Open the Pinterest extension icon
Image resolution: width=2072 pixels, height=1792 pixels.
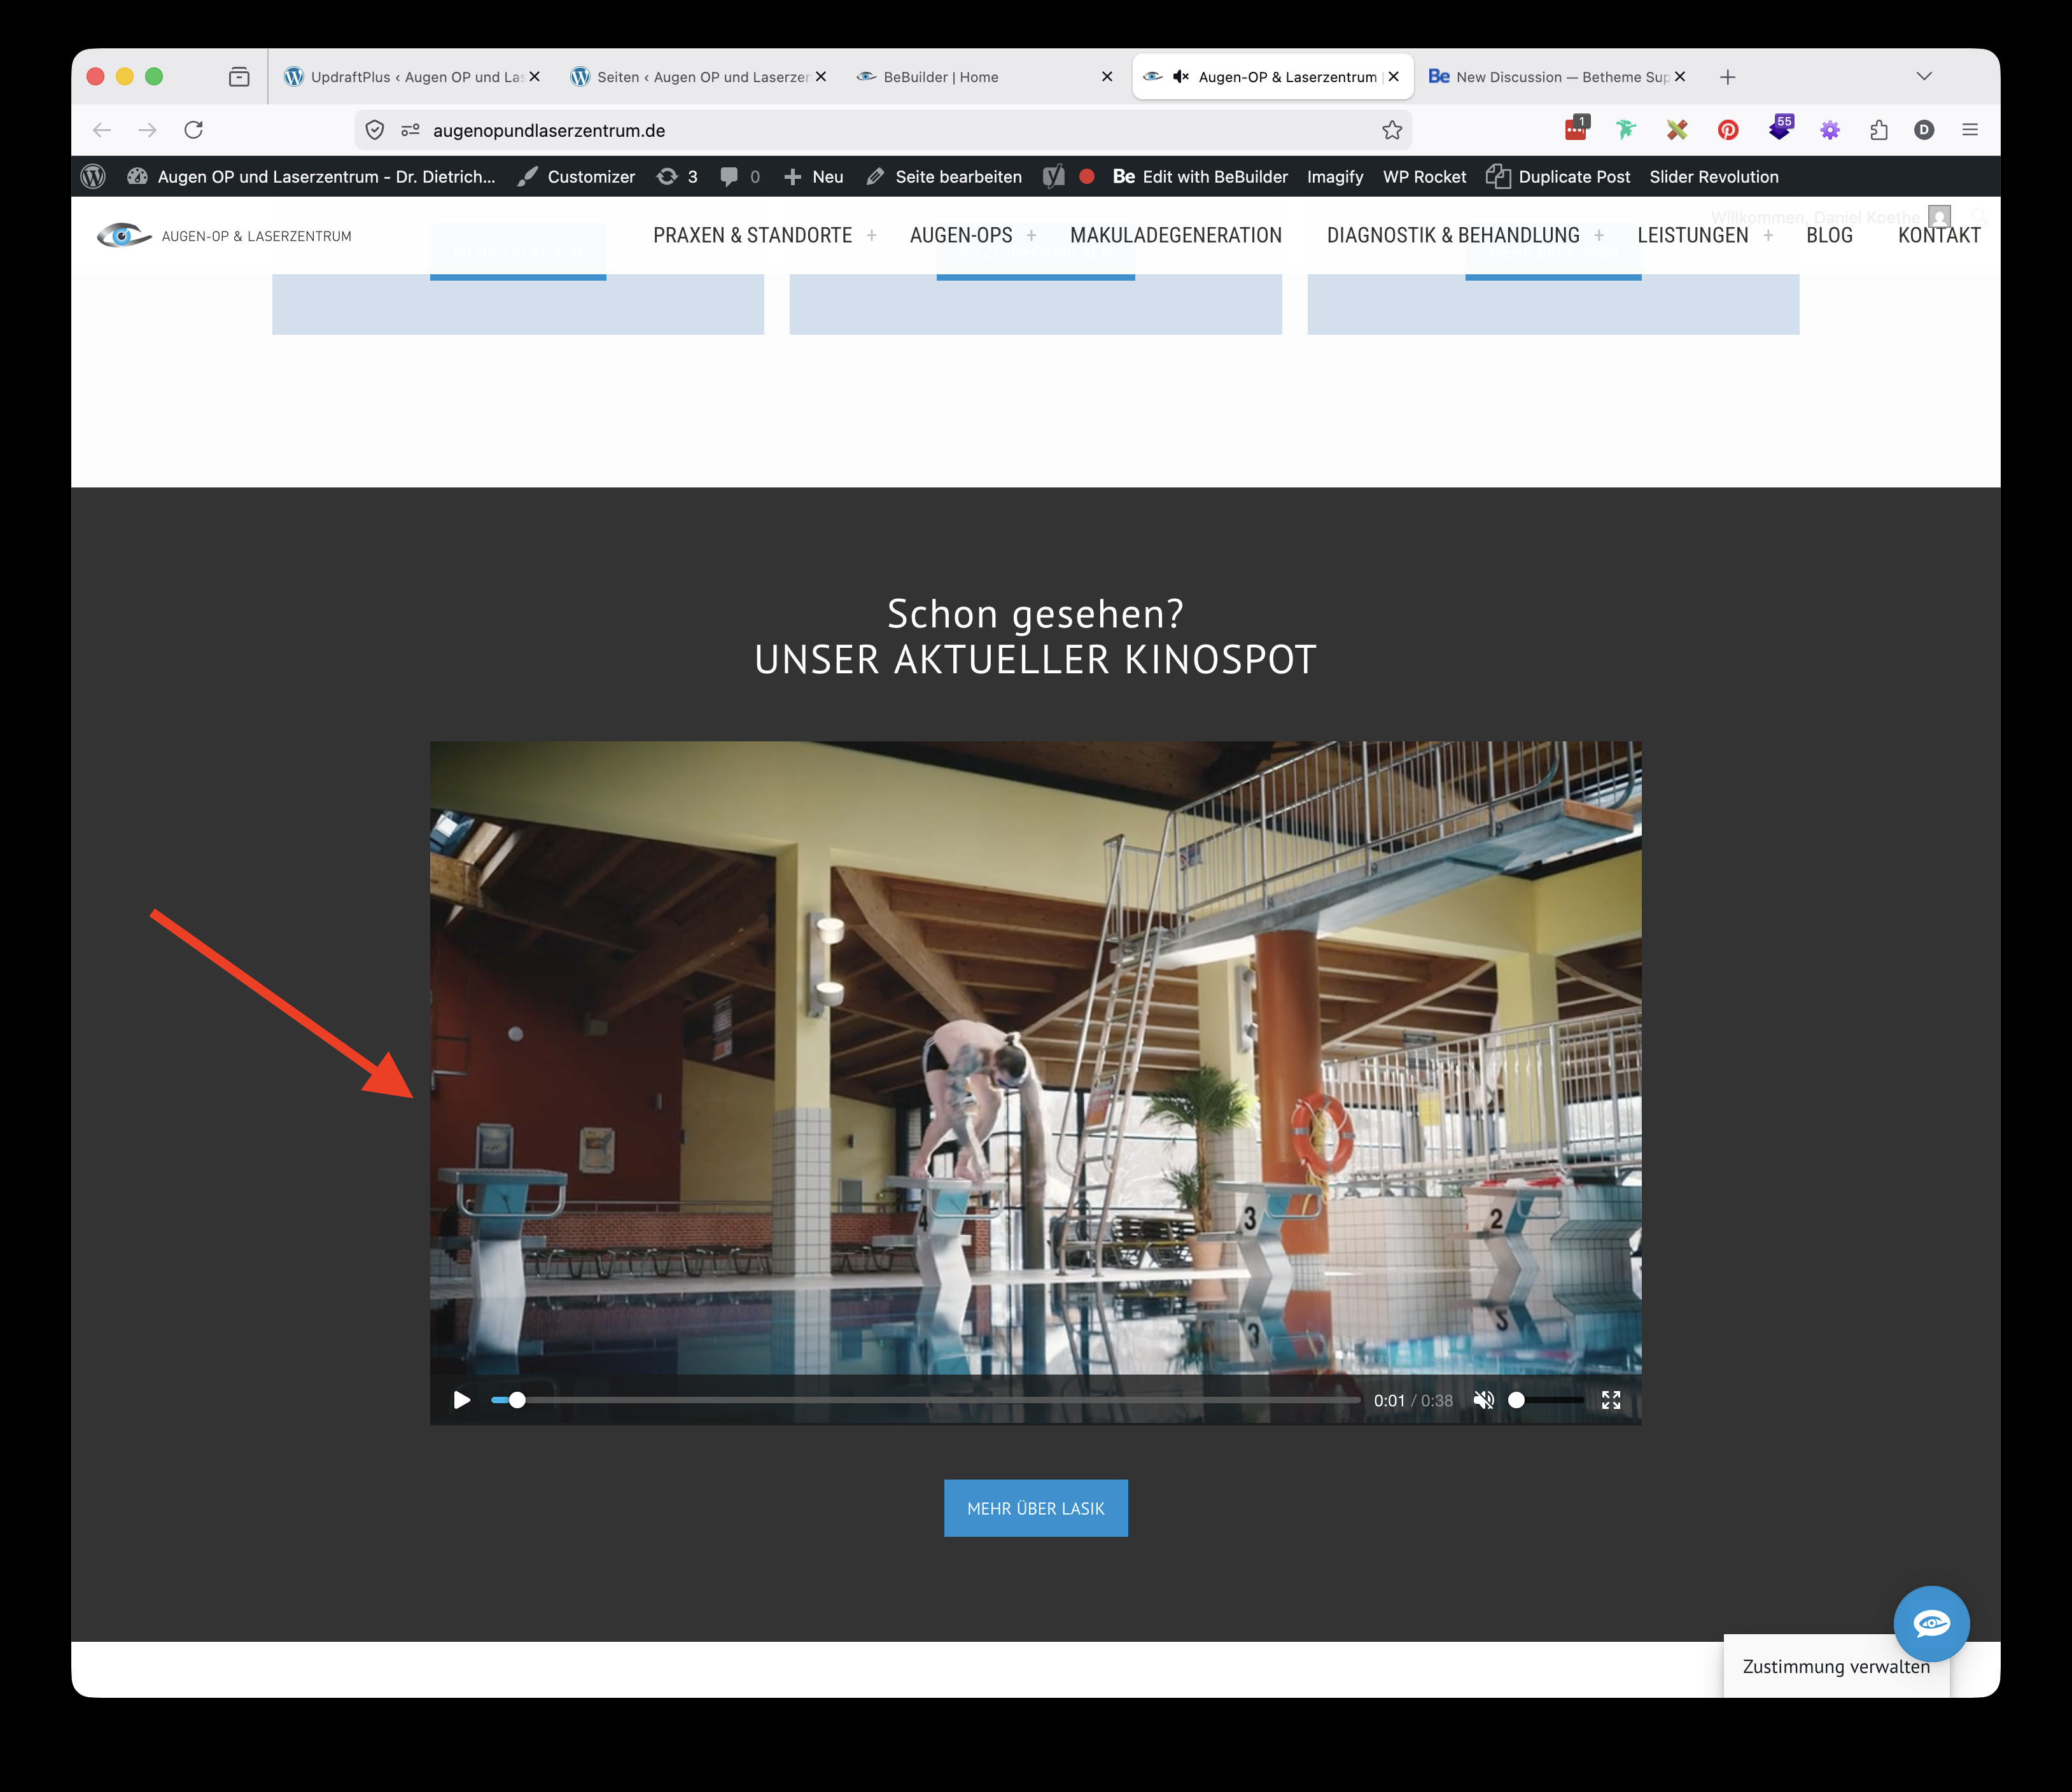[1728, 130]
